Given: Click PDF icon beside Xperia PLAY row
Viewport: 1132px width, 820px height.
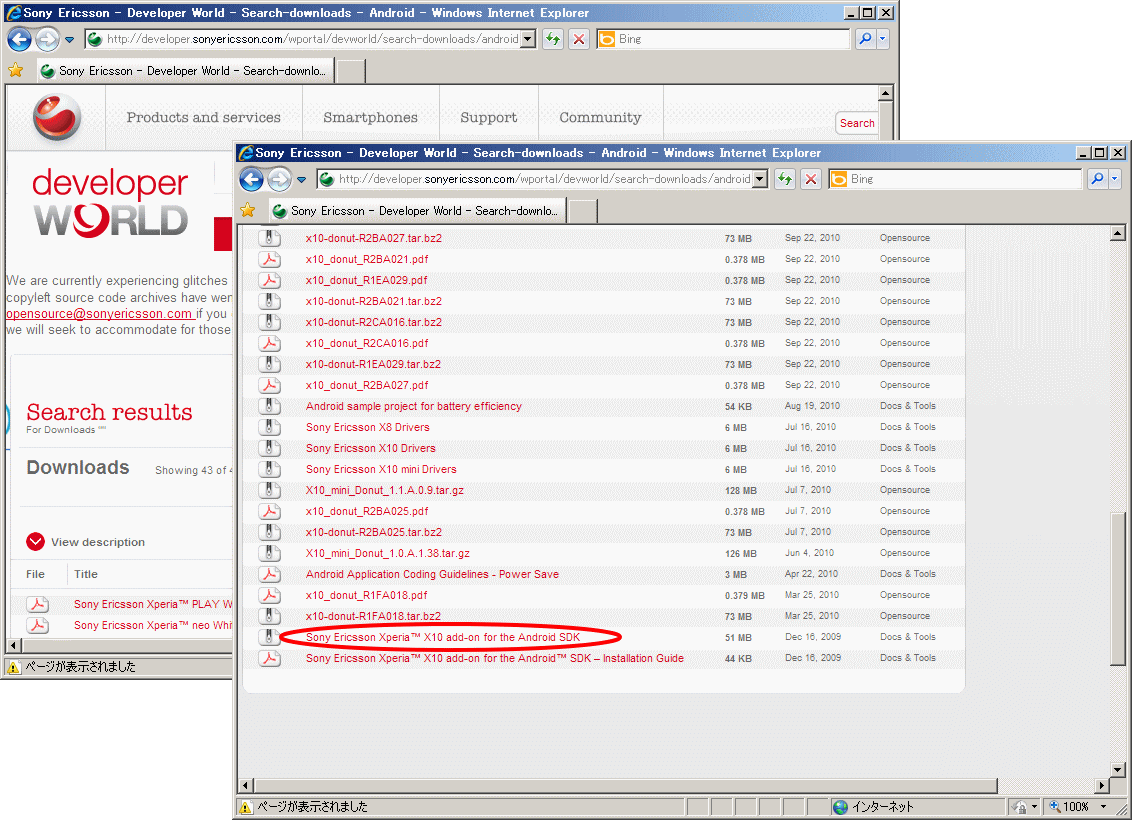Looking at the screenshot, I should pyautogui.click(x=38, y=604).
